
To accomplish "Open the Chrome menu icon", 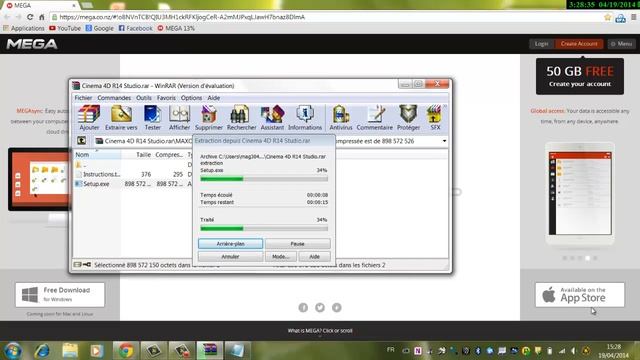I will [x=633, y=17].
